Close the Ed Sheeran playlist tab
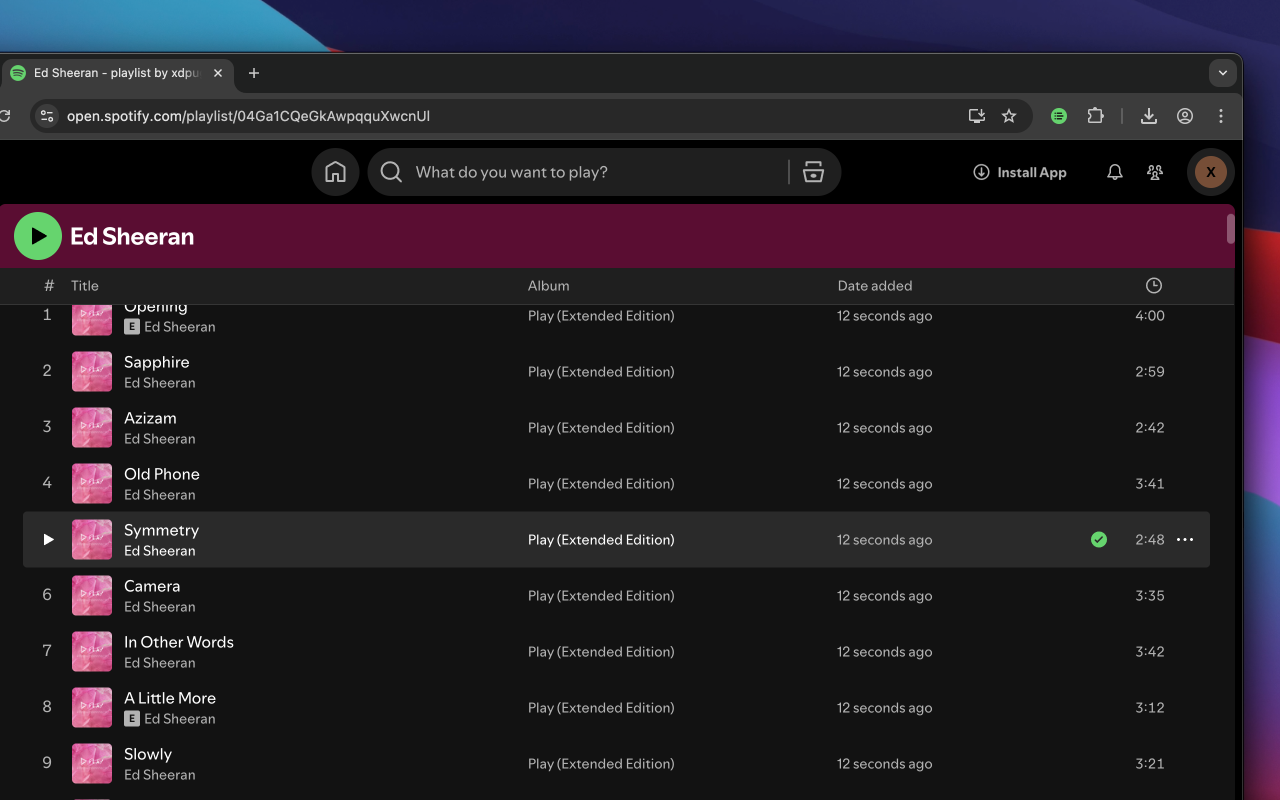The height and width of the screenshot is (800, 1280). 218,73
